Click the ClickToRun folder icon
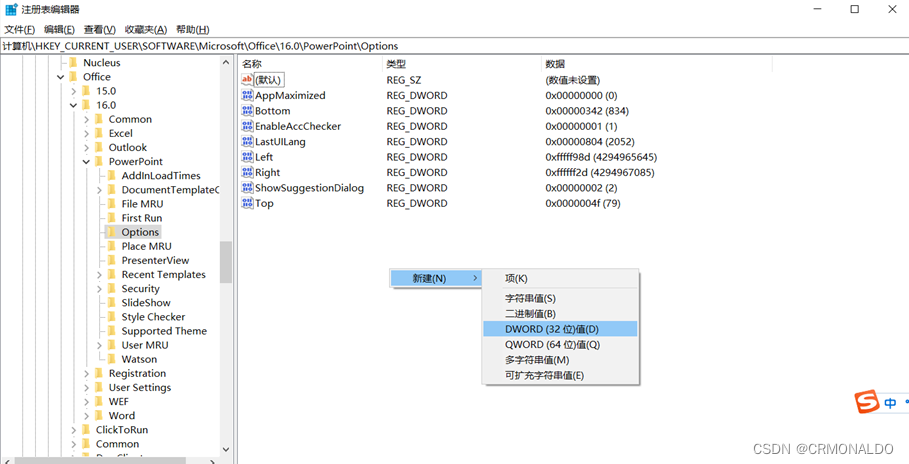 tap(86, 430)
